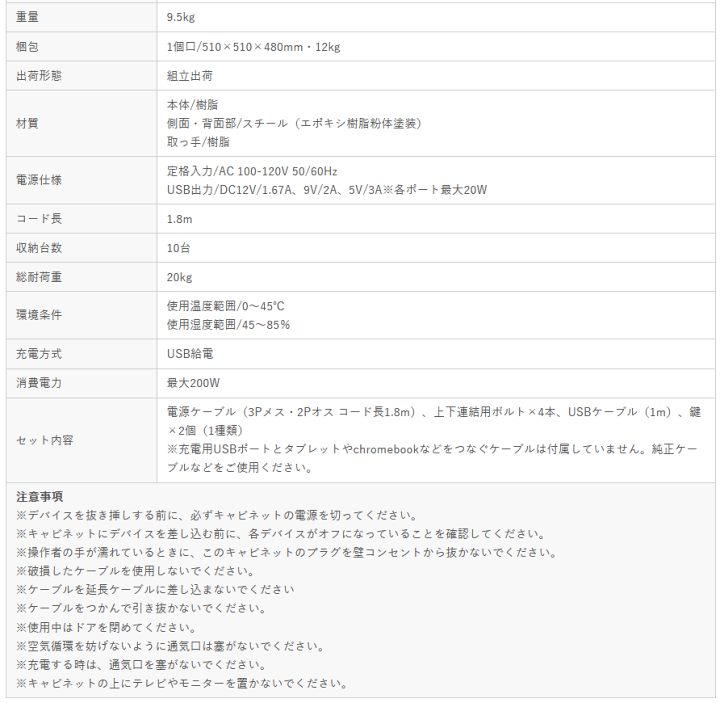Select the 重量 row label
This screenshot has width=720, height=703.
click(x=27, y=17)
